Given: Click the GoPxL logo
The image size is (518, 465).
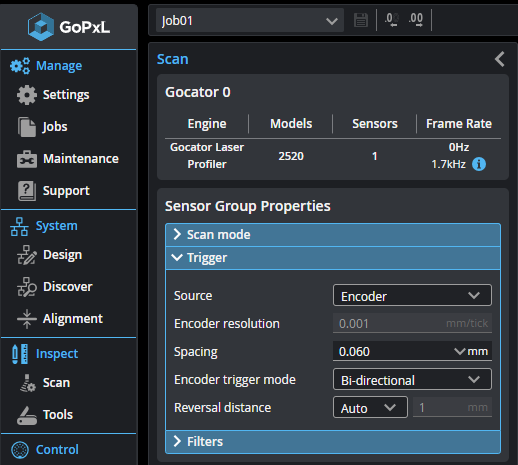Looking at the screenshot, I should [69, 27].
